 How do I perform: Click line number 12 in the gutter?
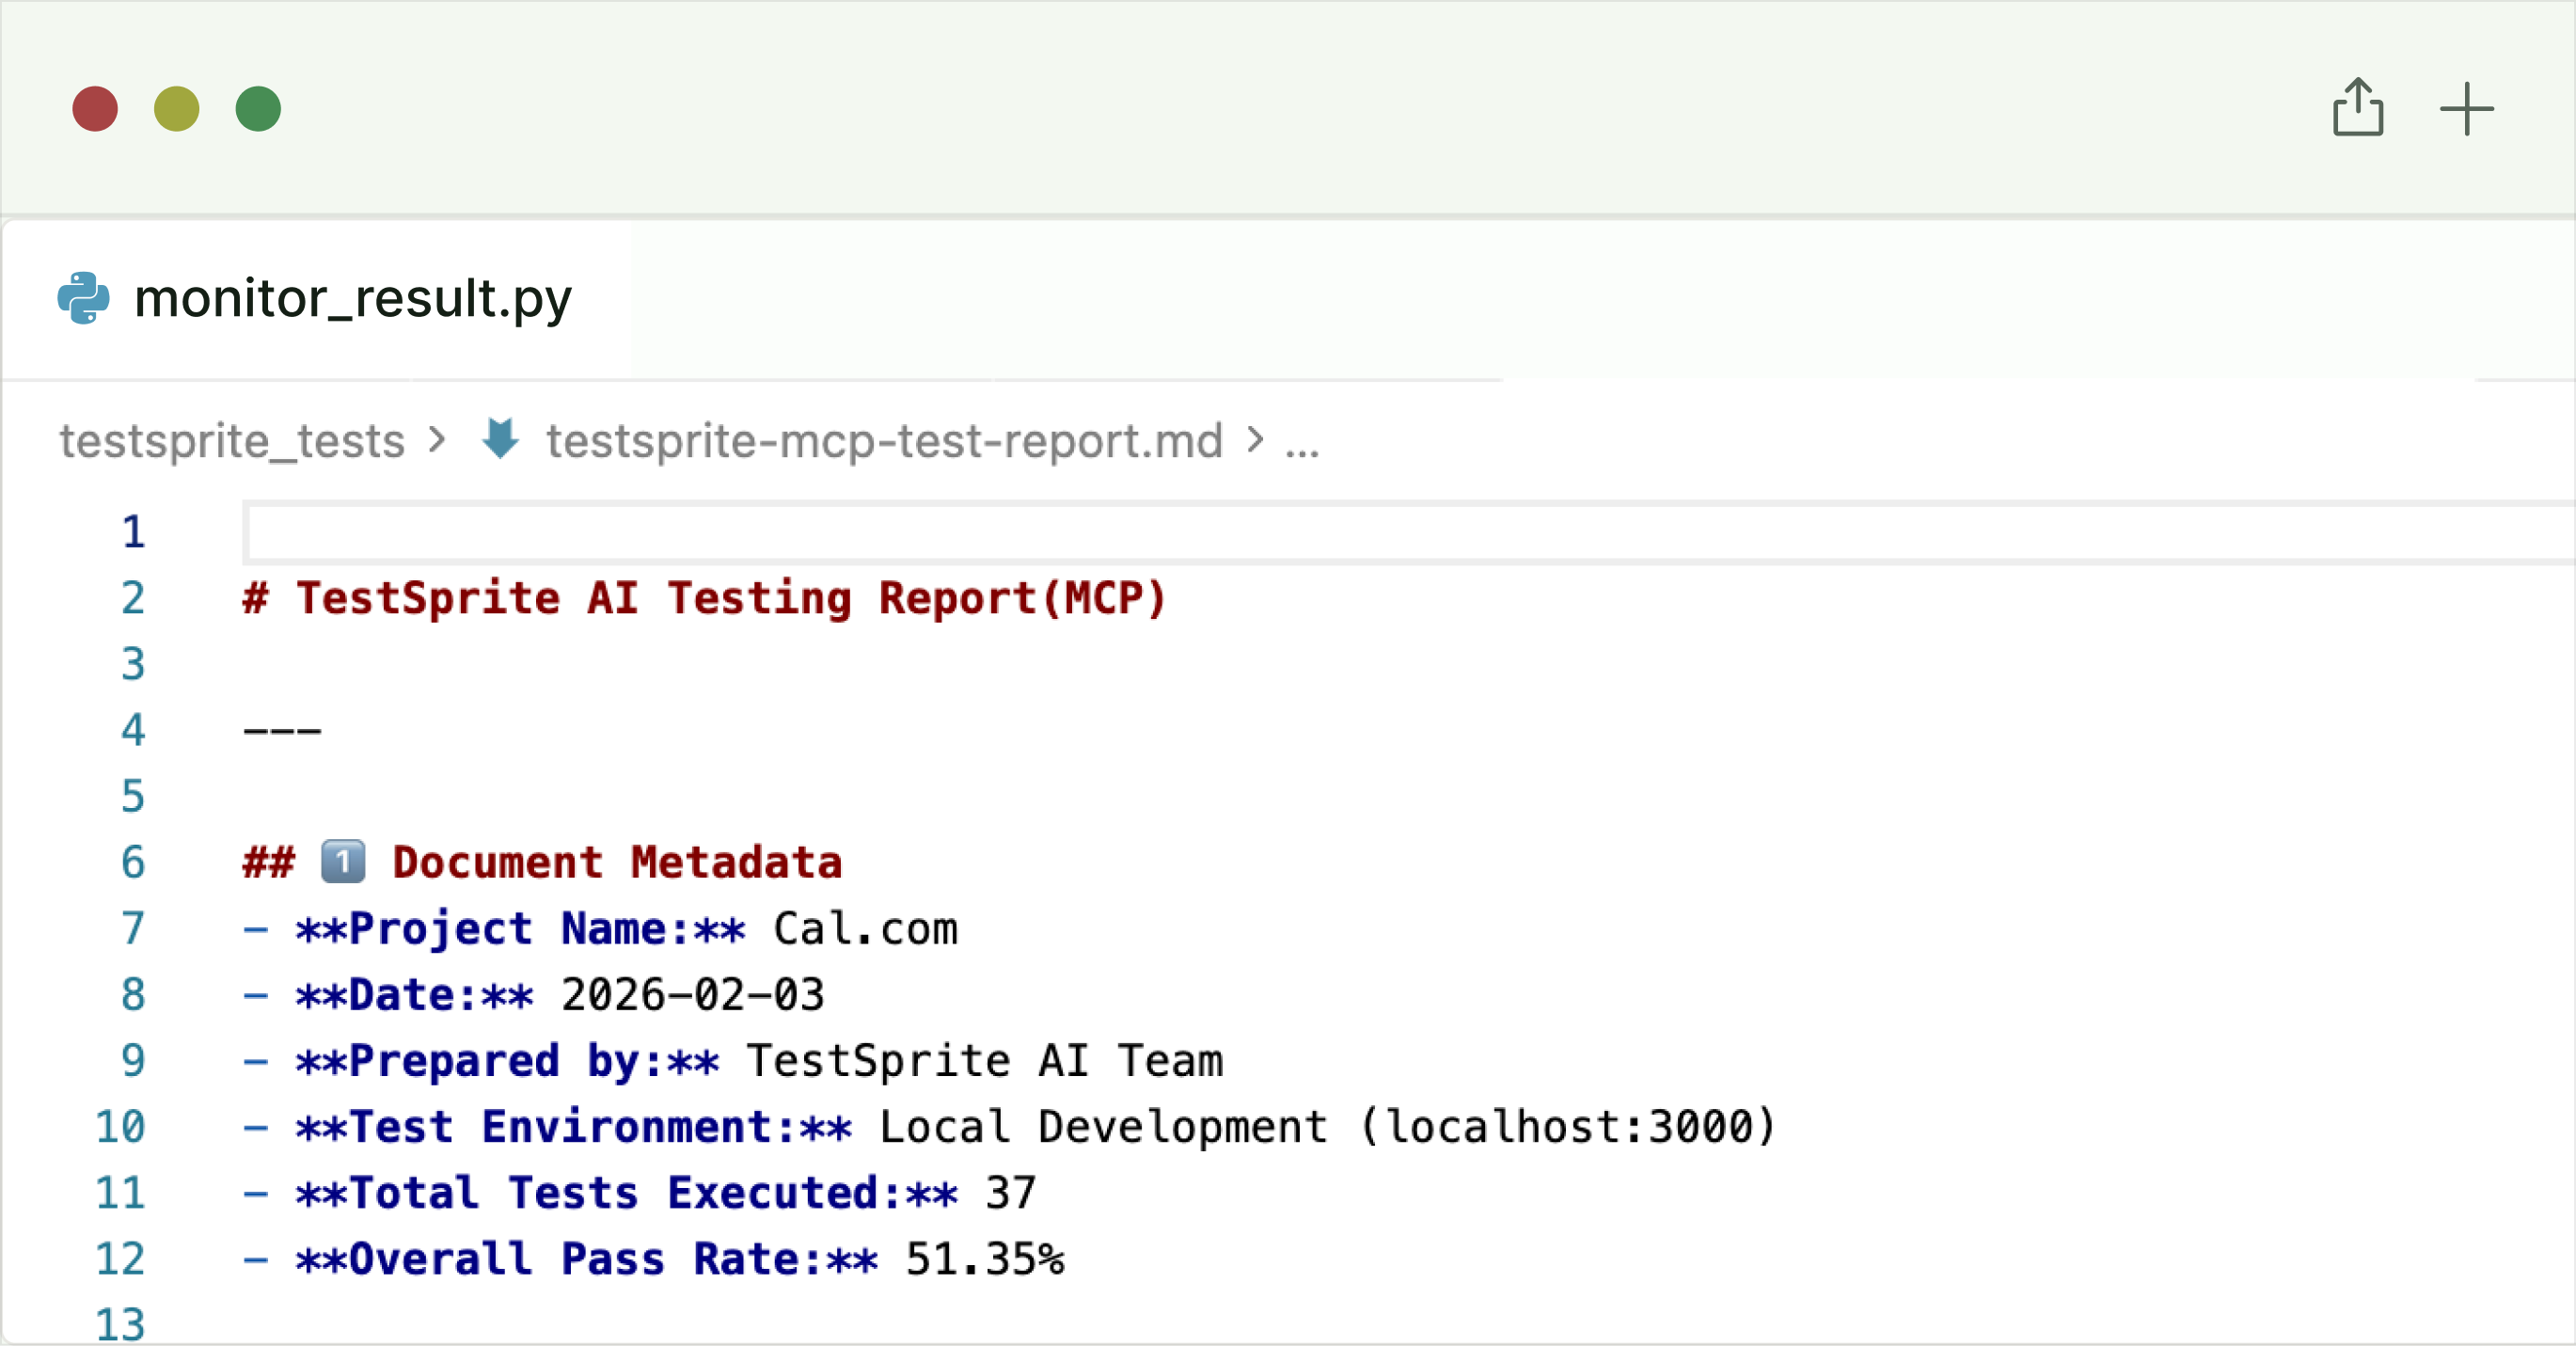[120, 1259]
